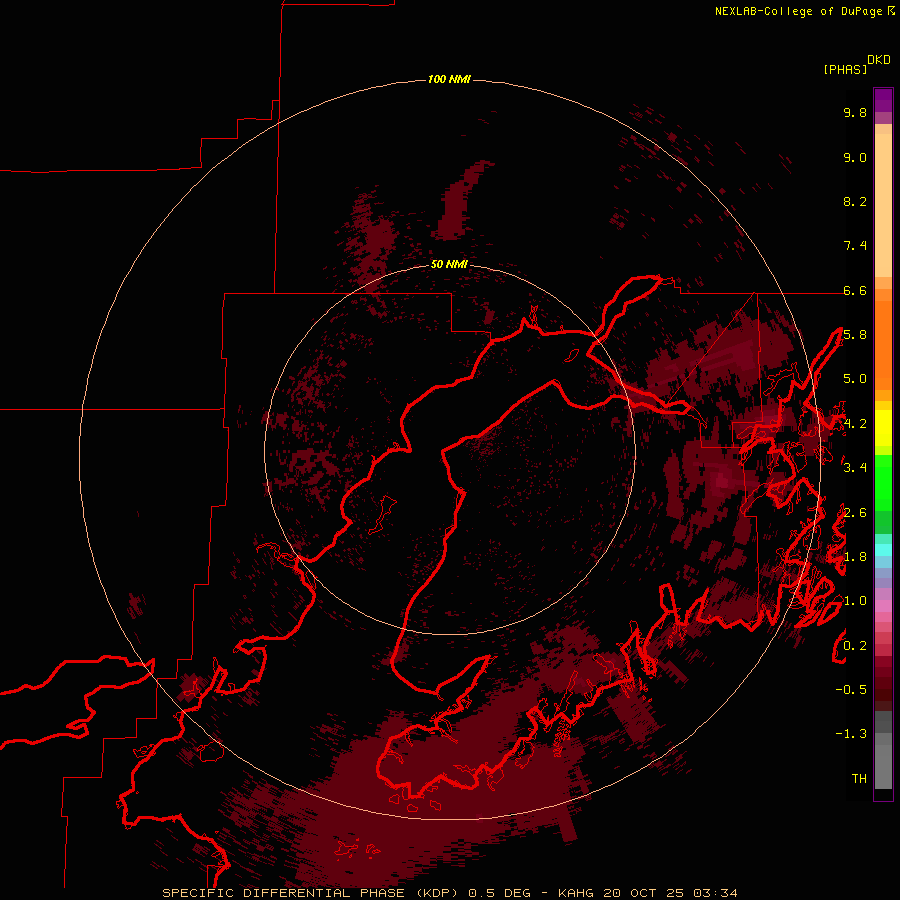Pick the peach band of the color scale
The width and height of the screenshot is (900, 900).
[x=883, y=204]
